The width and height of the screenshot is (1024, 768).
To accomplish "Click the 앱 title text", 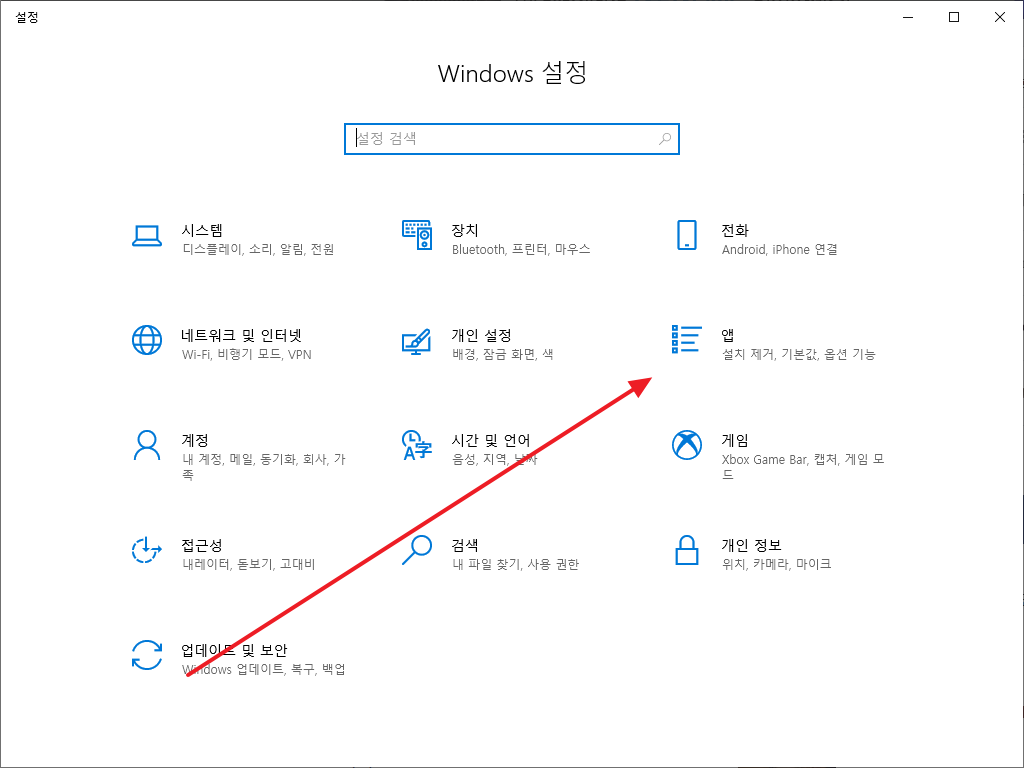I will (x=728, y=335).
